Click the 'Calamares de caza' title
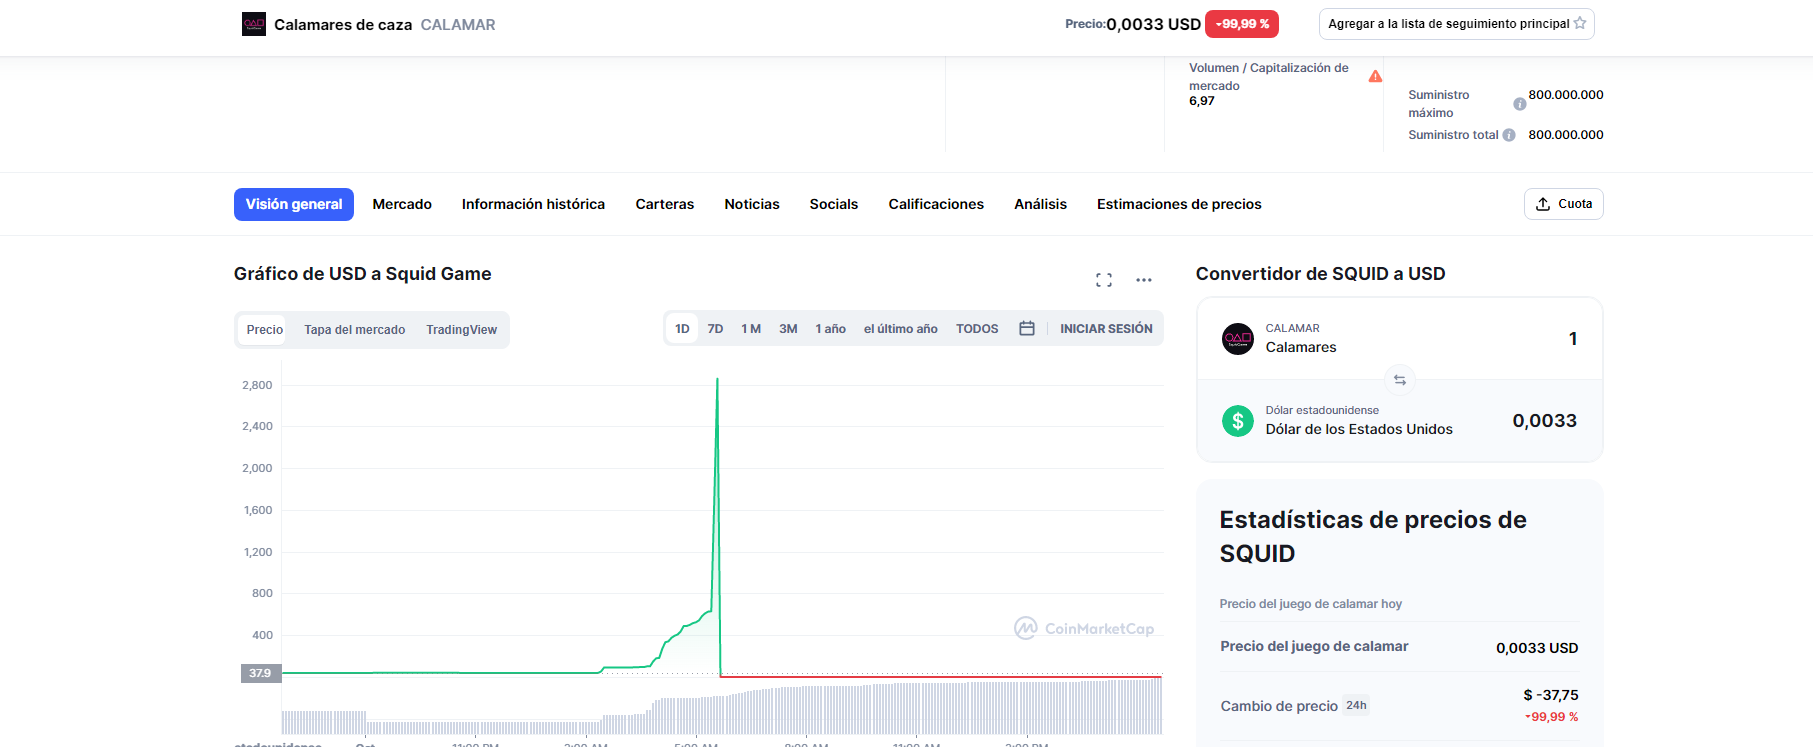1813x747 pixels. [343, 25]
